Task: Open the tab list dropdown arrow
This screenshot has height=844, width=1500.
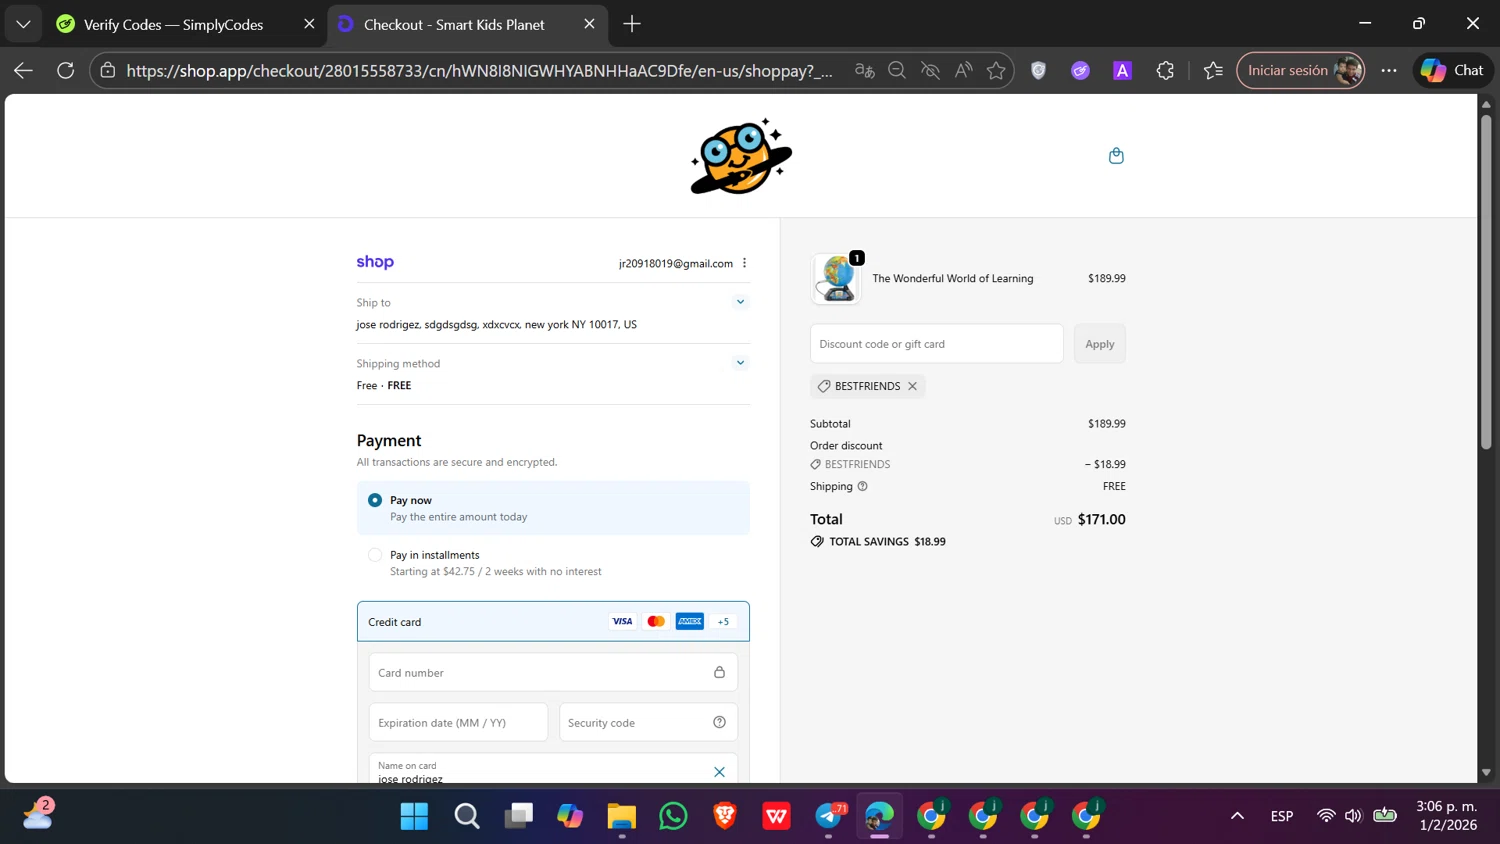Action: [23, 24]
